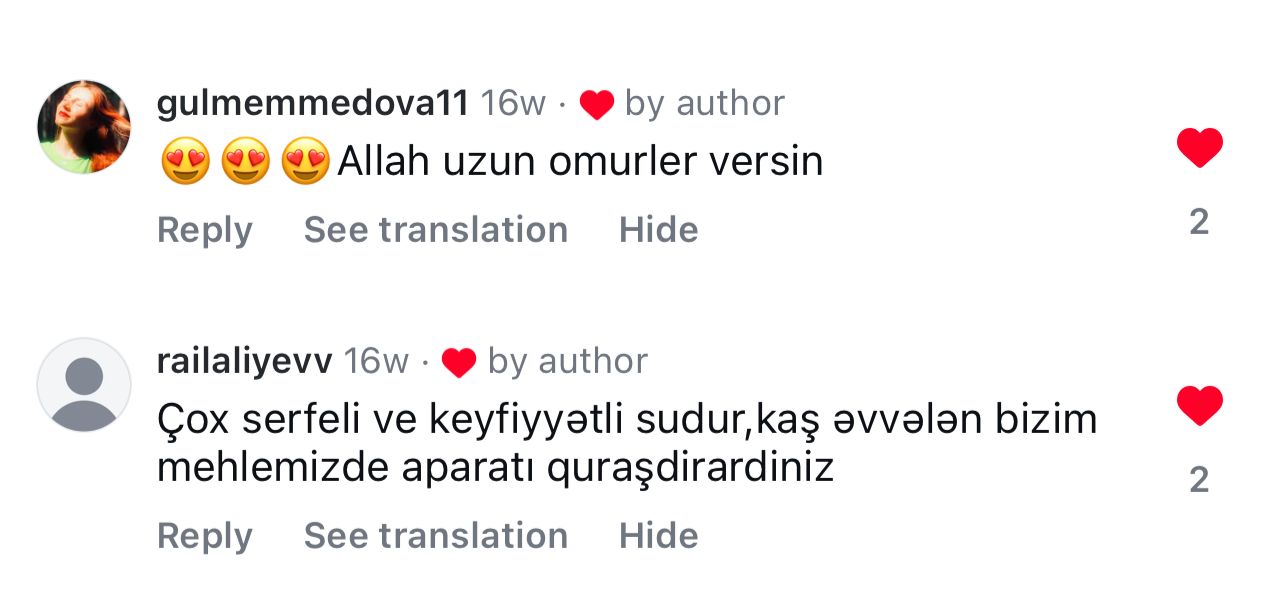Unlike gulmemmedova11's comment with the red heart
This screenshot has width=1284, height=613.
tap(1199, 148)
